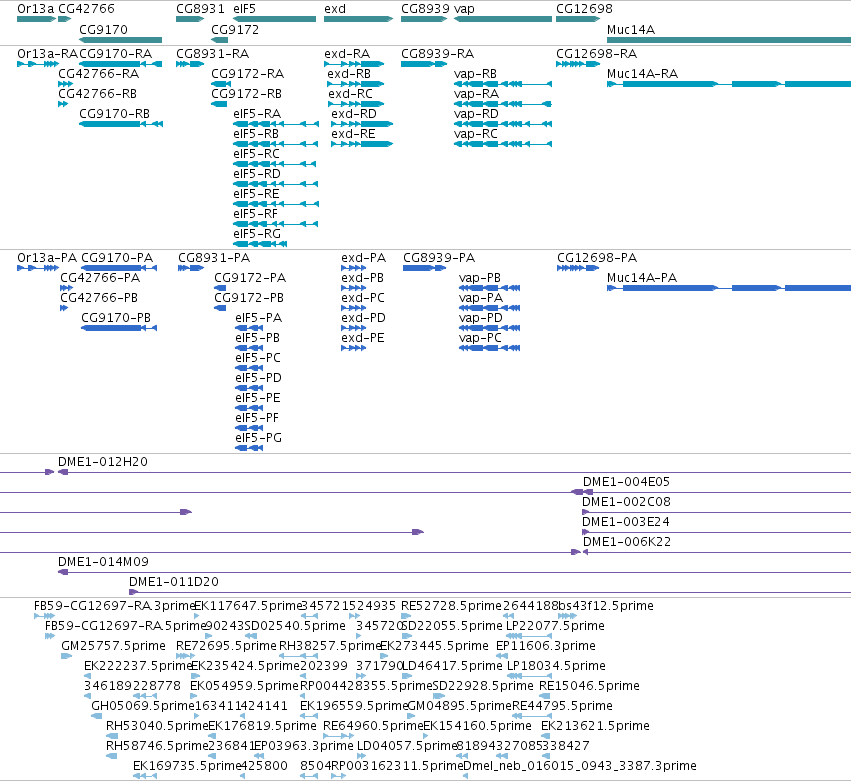The width and height of the screenshot is (851, 781).
Task: Select the CG8939 gene glyph
Action: click(x=424, y=19)
